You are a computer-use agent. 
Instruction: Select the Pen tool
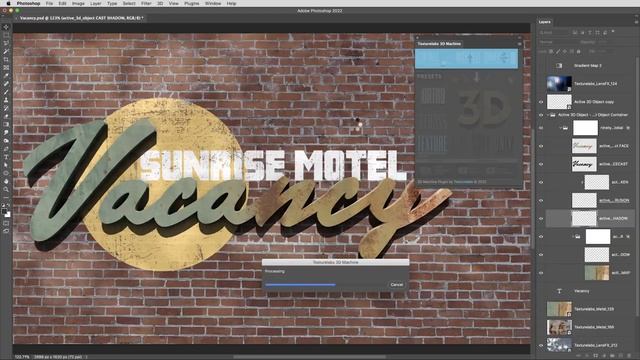6,149
